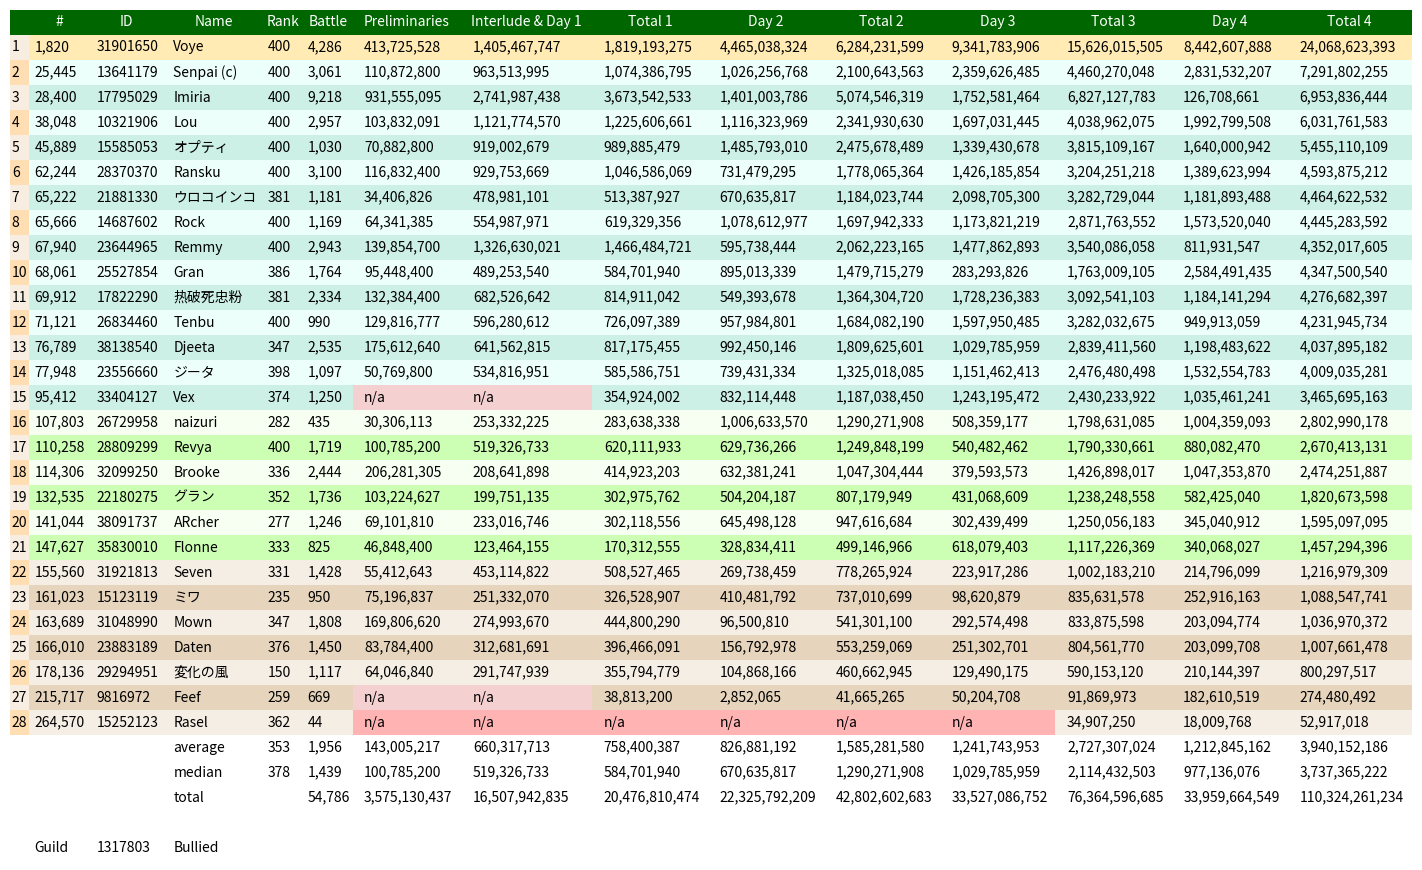
Task: Click the grand total "110,324,261,234"
Action: 1351,797
